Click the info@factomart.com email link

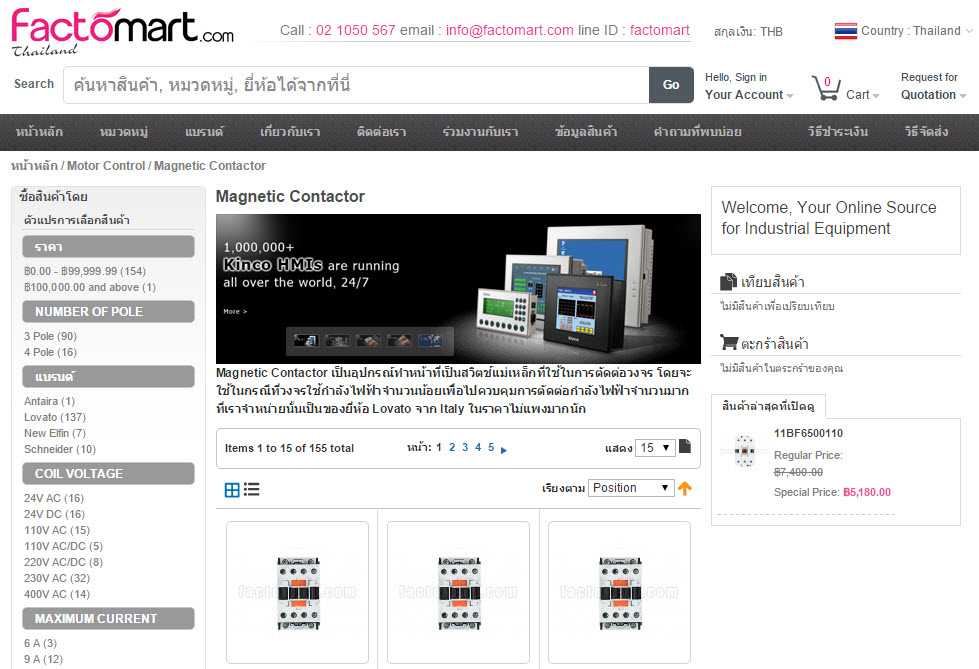tap(509, 30)
